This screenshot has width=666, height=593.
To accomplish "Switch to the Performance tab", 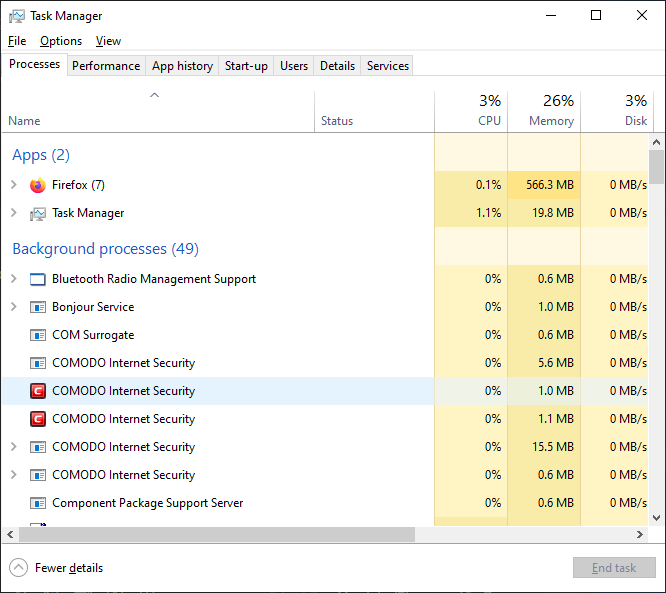I will [x=106, y=66].
